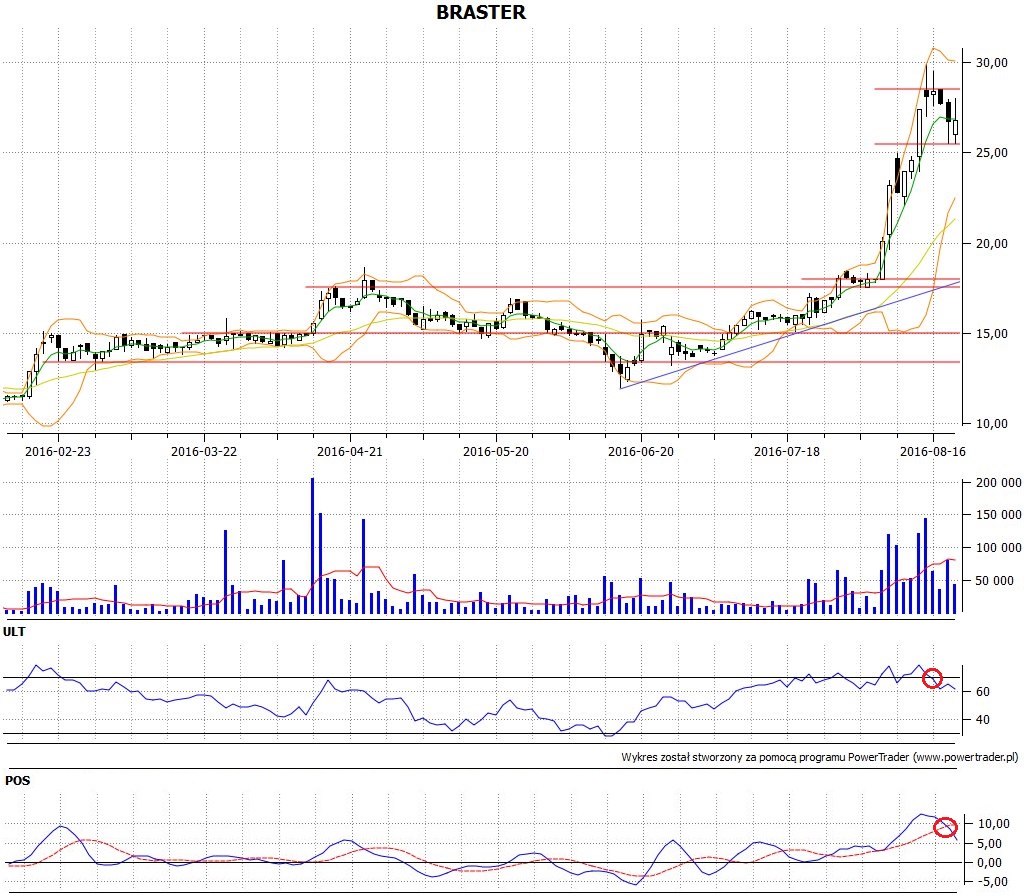
Task: Click the 10,00 label on POS axis
Action: (x=993, y=824)
